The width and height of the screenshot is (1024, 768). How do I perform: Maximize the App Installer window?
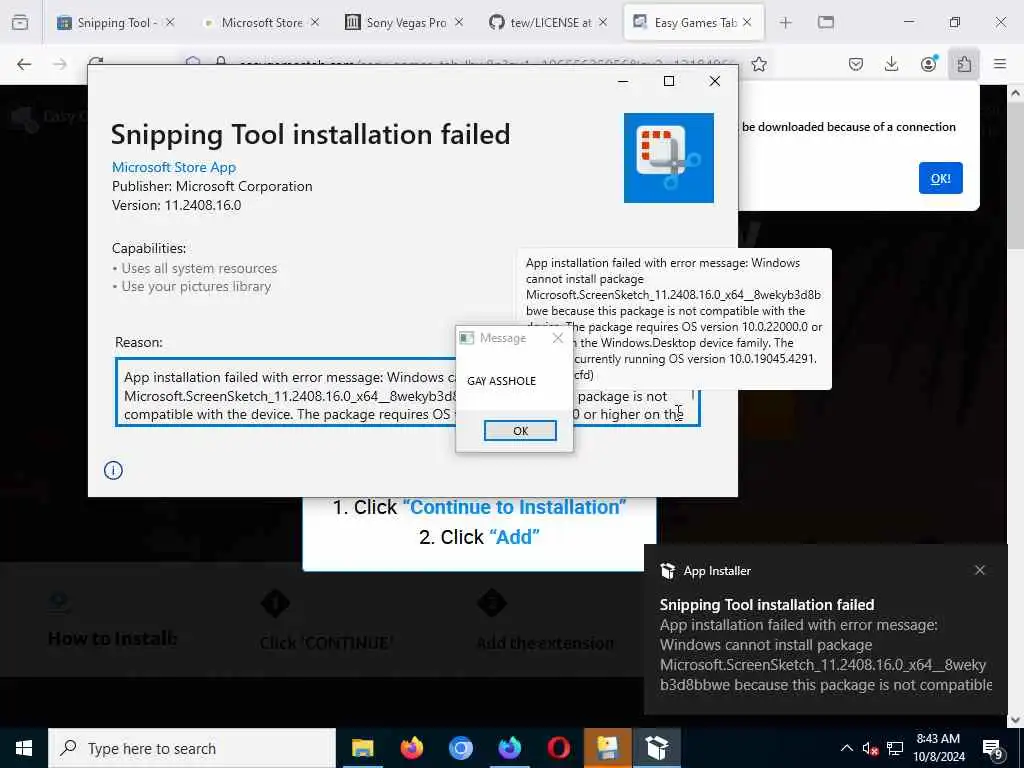tap(669, 81)
